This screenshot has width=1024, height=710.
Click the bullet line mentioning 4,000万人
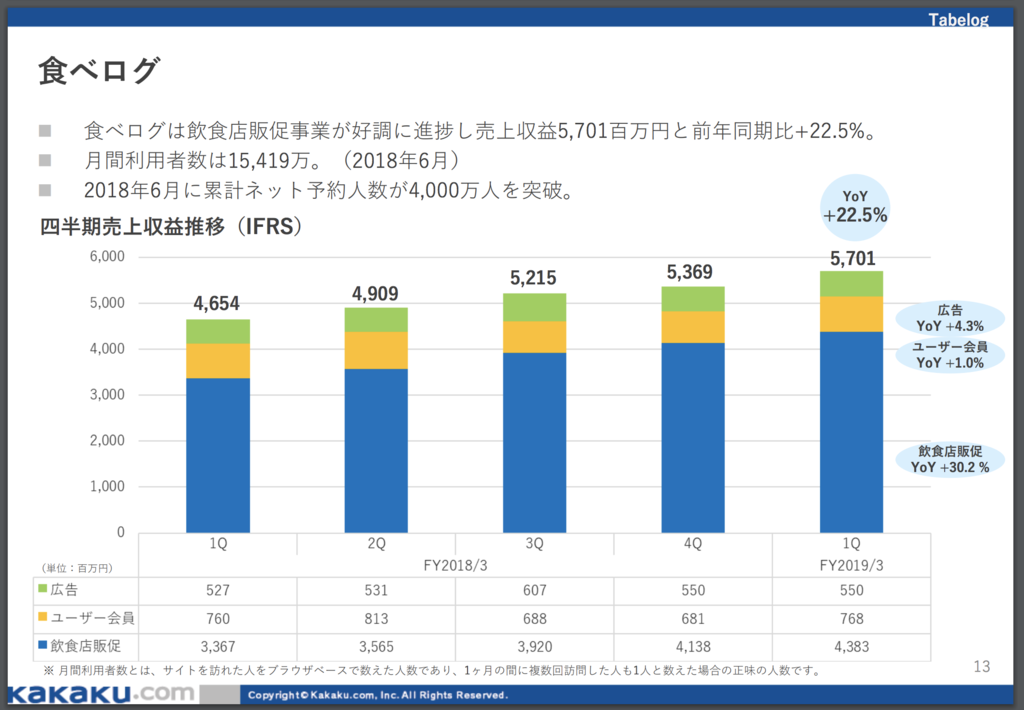click(329, 191)
